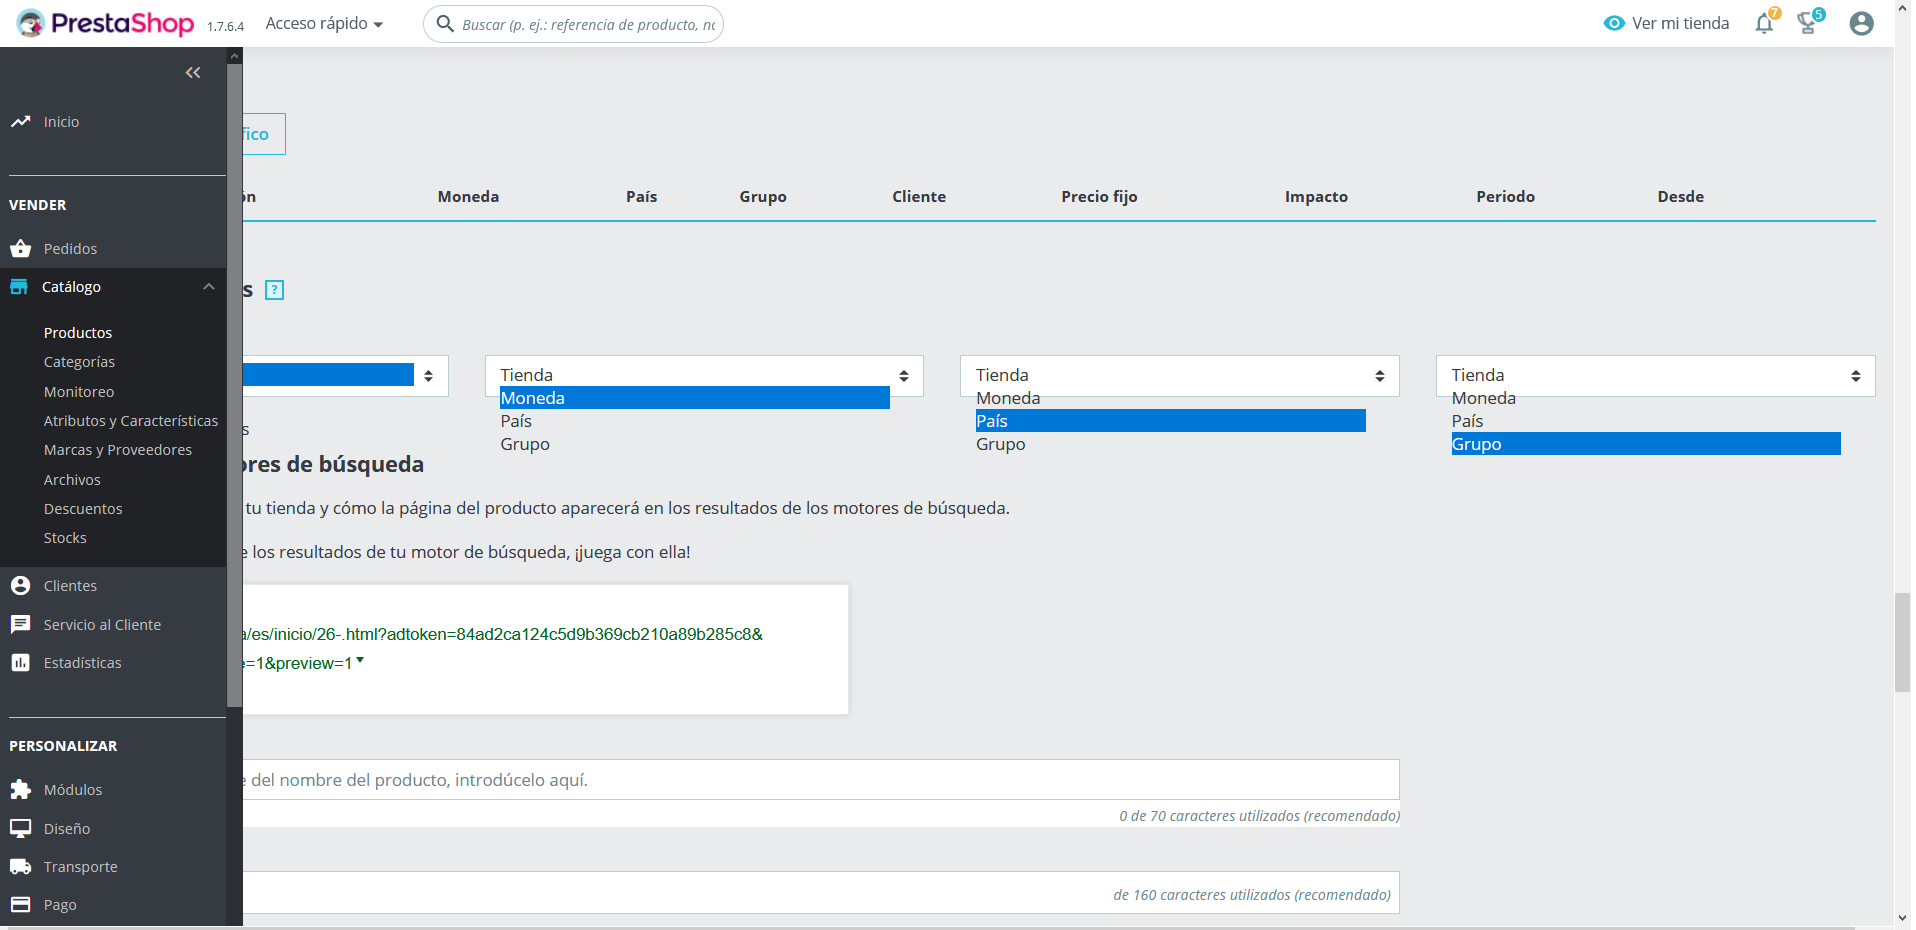Open Descuentos in the Catálogo submenu
The image size is (1916, 930).
pos(83,509)
